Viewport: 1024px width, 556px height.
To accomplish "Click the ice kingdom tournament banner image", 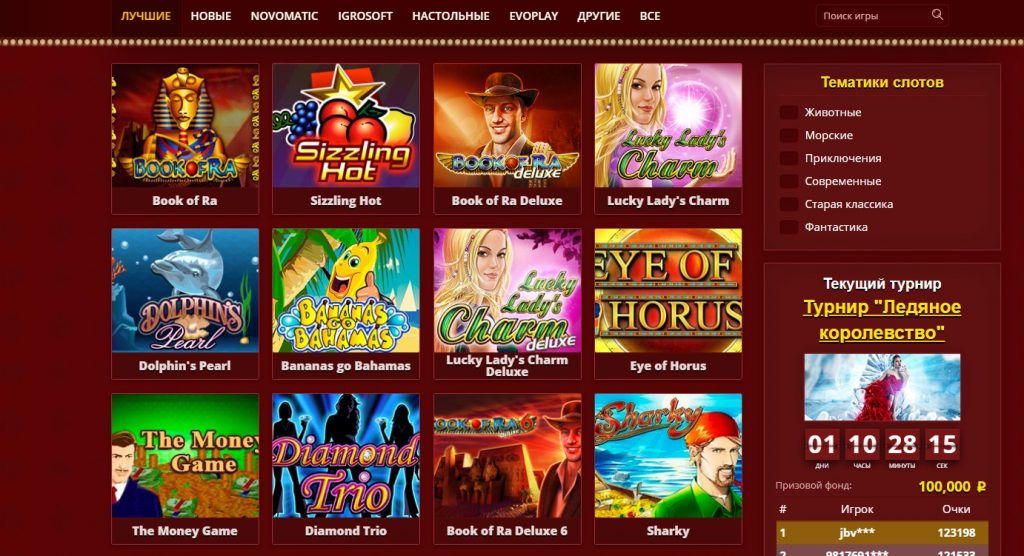I will [x=882, y=387].
